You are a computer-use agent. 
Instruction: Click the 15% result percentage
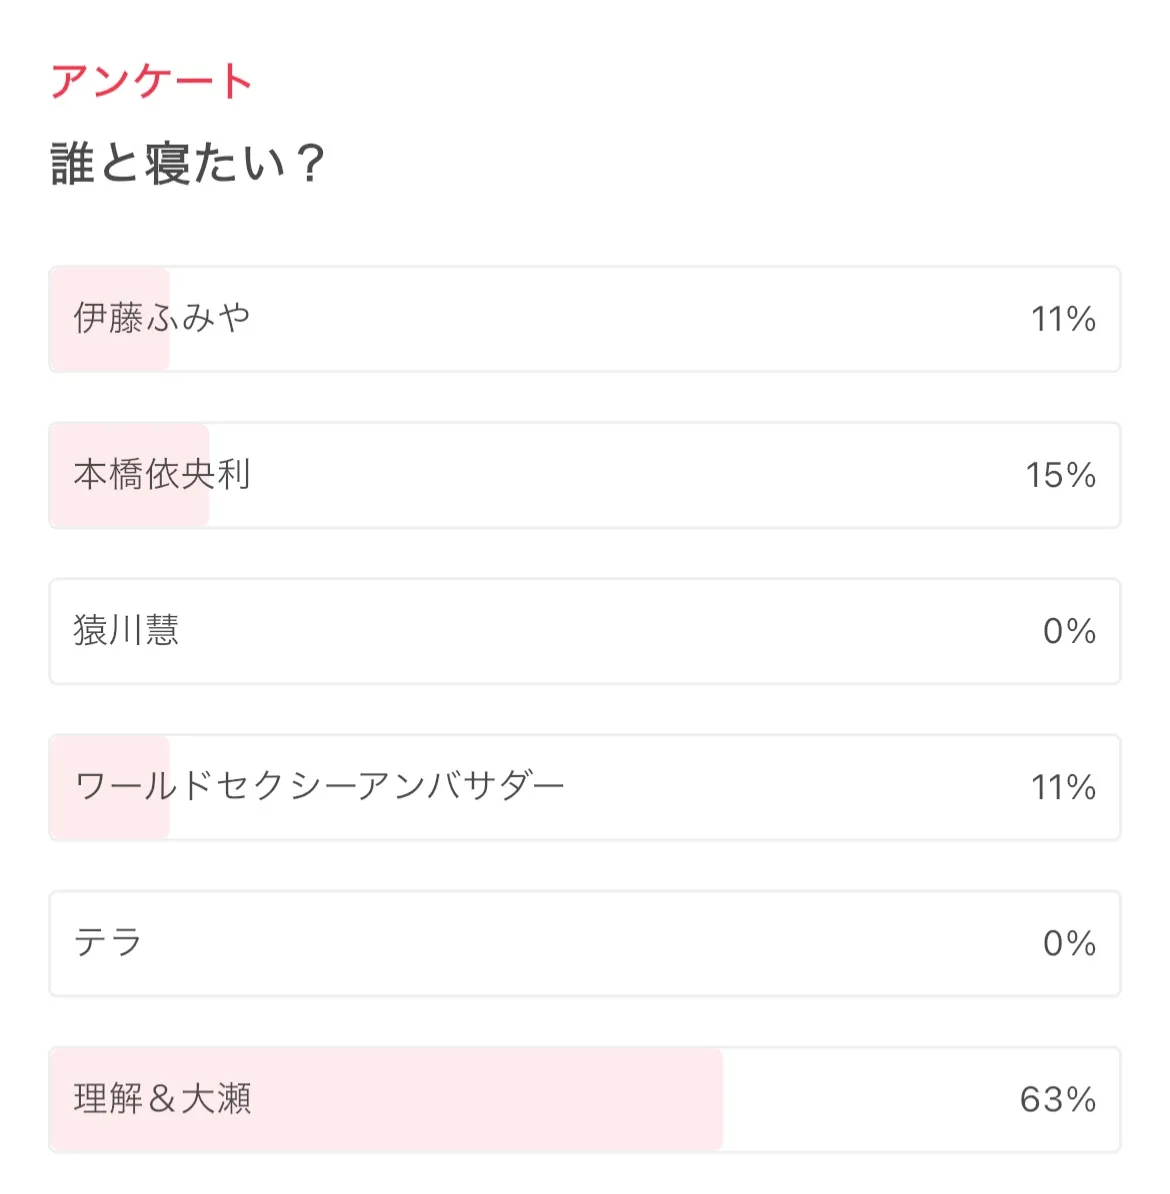[x=1060, y=475]
